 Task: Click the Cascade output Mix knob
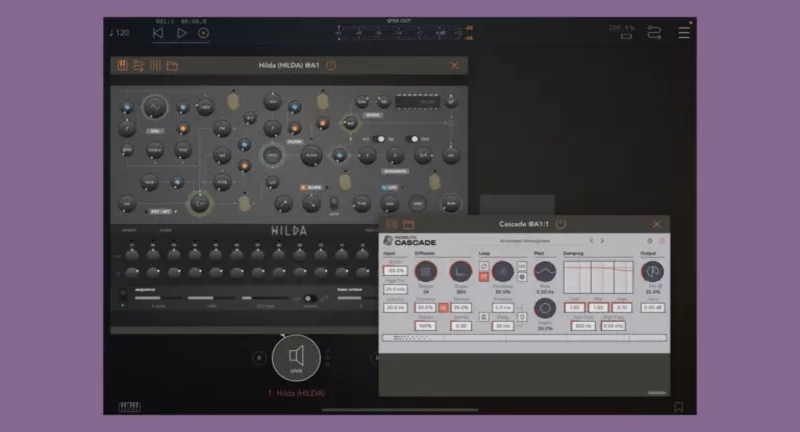652,272
